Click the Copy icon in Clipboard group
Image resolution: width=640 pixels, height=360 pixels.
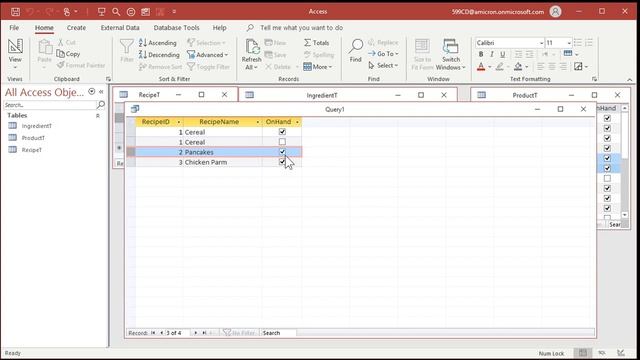tap(60, 53)
